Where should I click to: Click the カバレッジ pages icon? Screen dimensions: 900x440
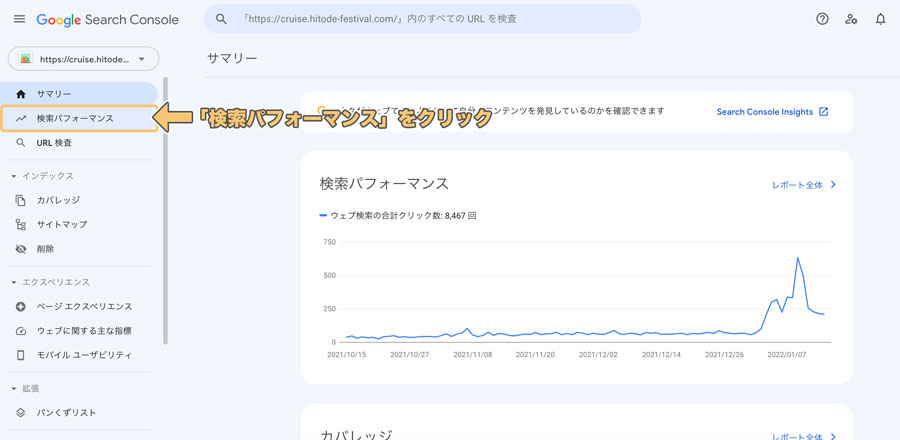tap(21, 200)
